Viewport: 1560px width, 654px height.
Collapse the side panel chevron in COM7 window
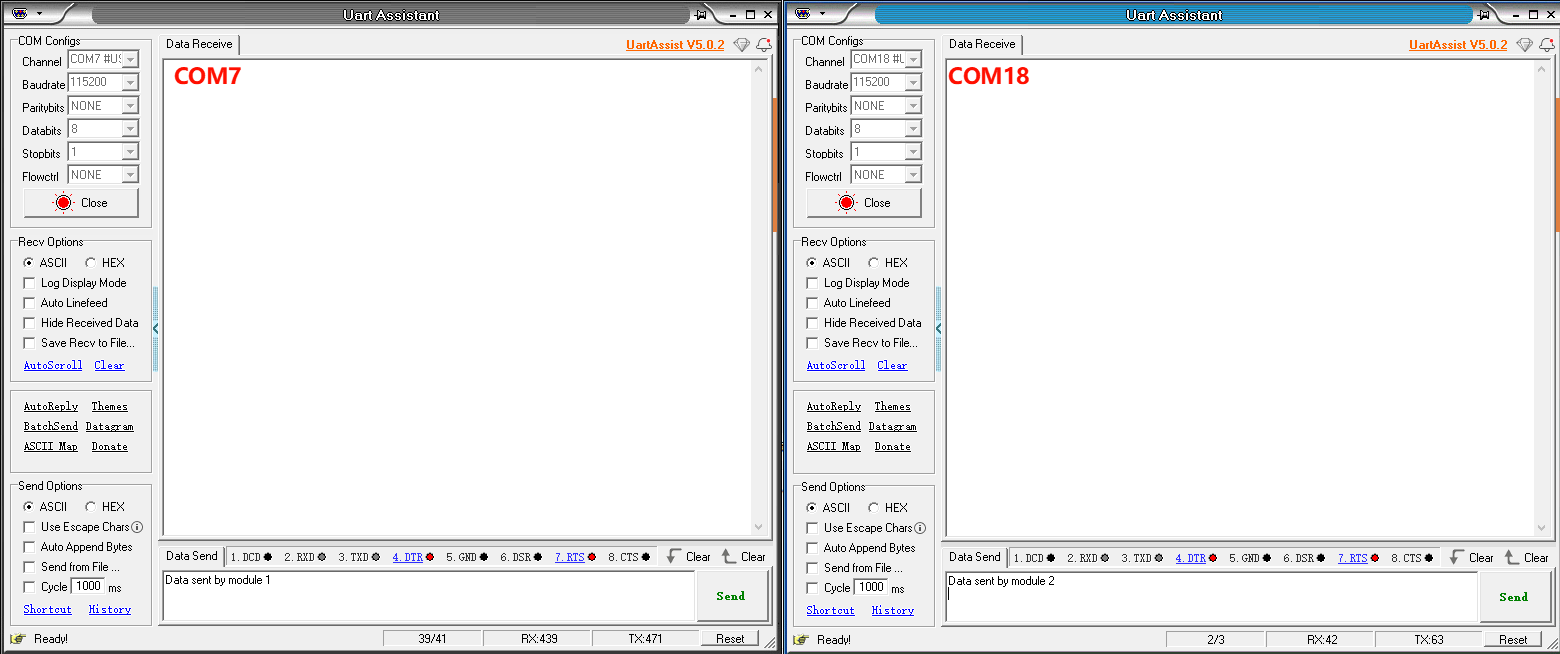[156, 328]
